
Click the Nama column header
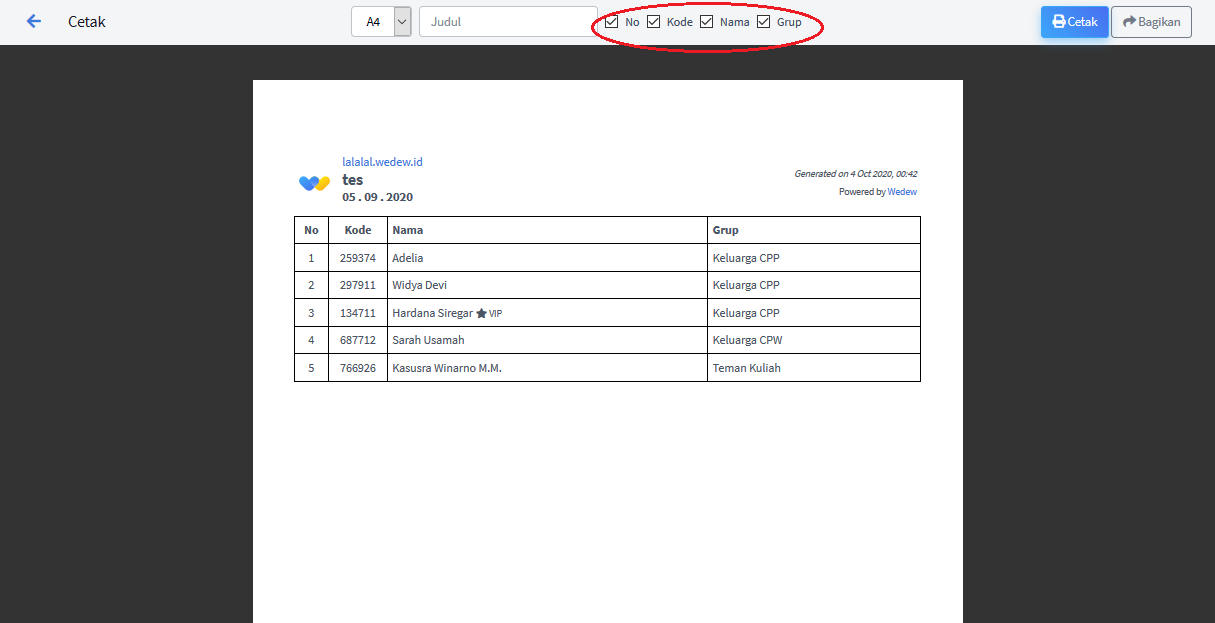click(x=548, y=230)
